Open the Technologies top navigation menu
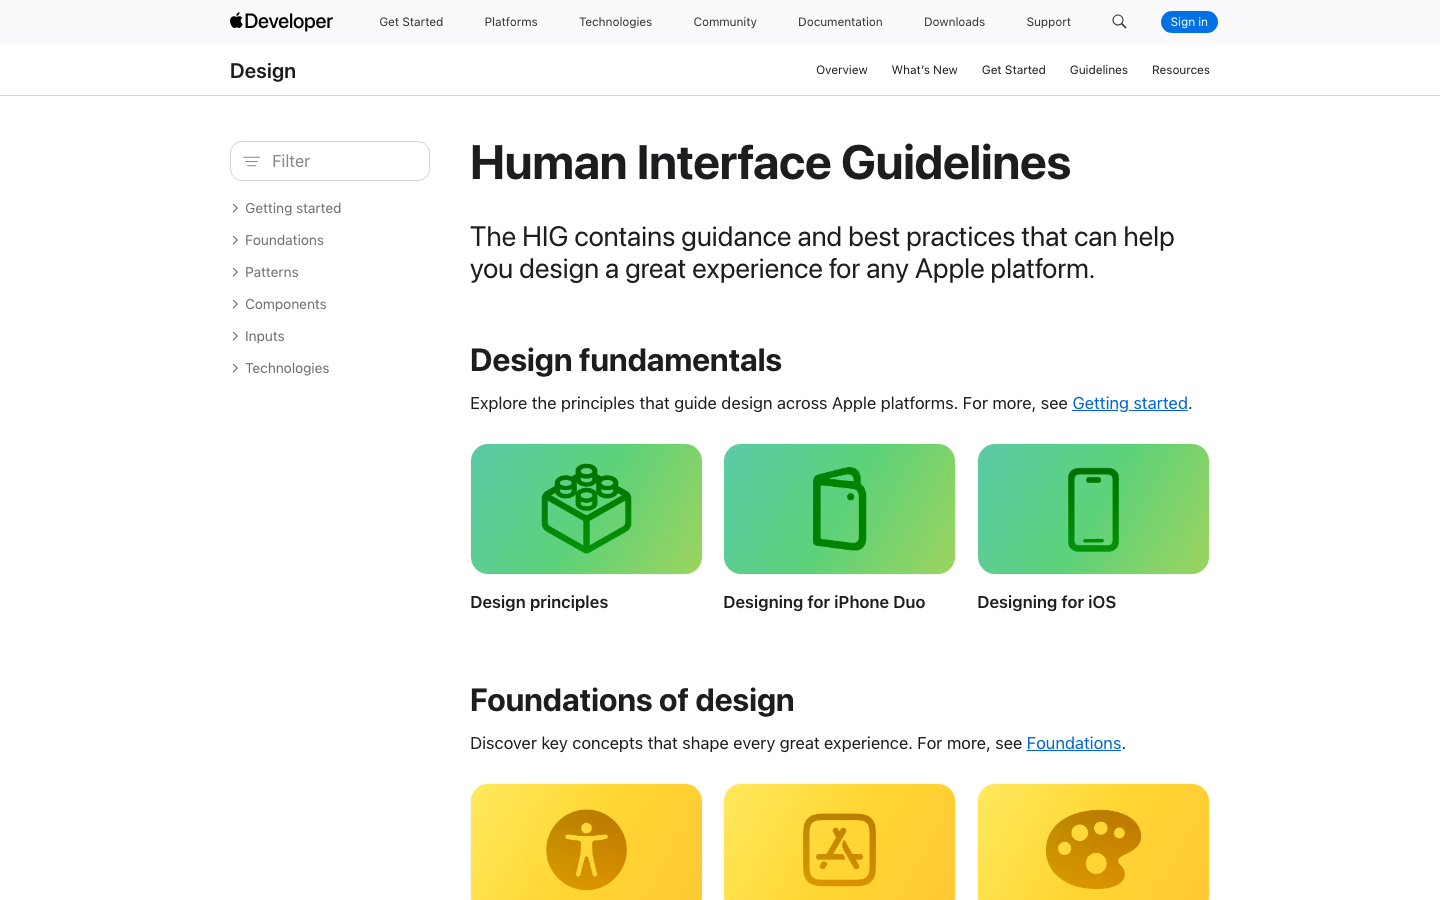The height and width of the screenshot is (900, 1440). point(615,22)
